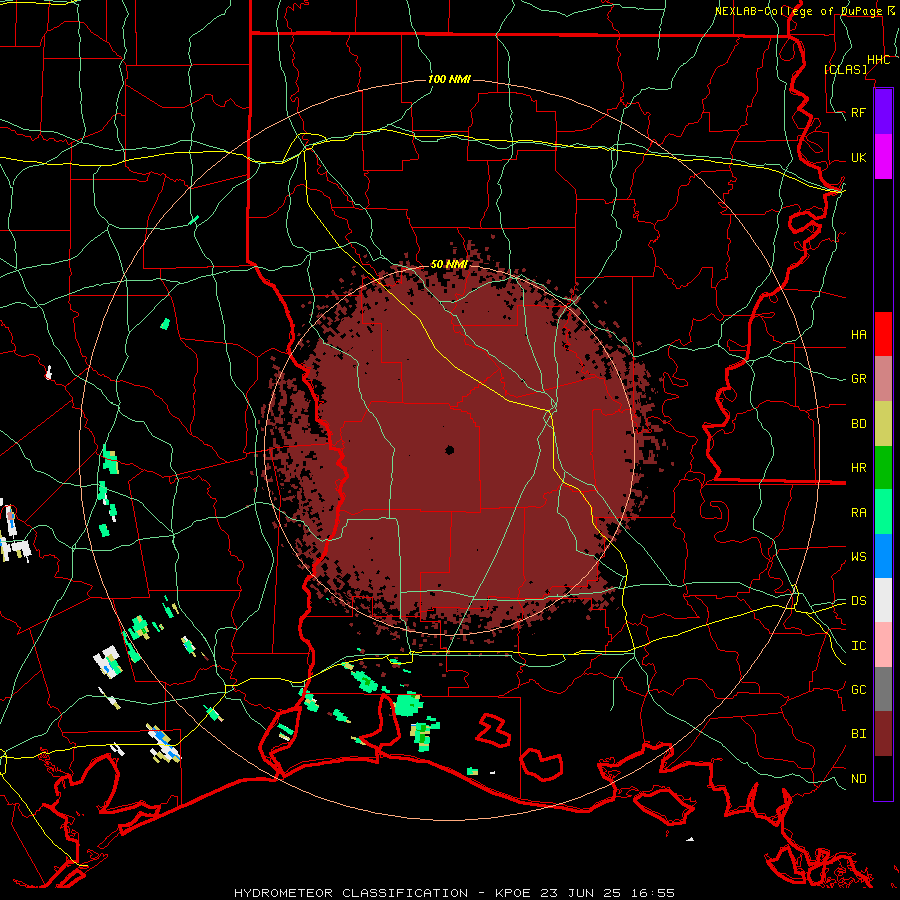
Task: Click the HR dark green legend swatch
Action: point(883,468)
